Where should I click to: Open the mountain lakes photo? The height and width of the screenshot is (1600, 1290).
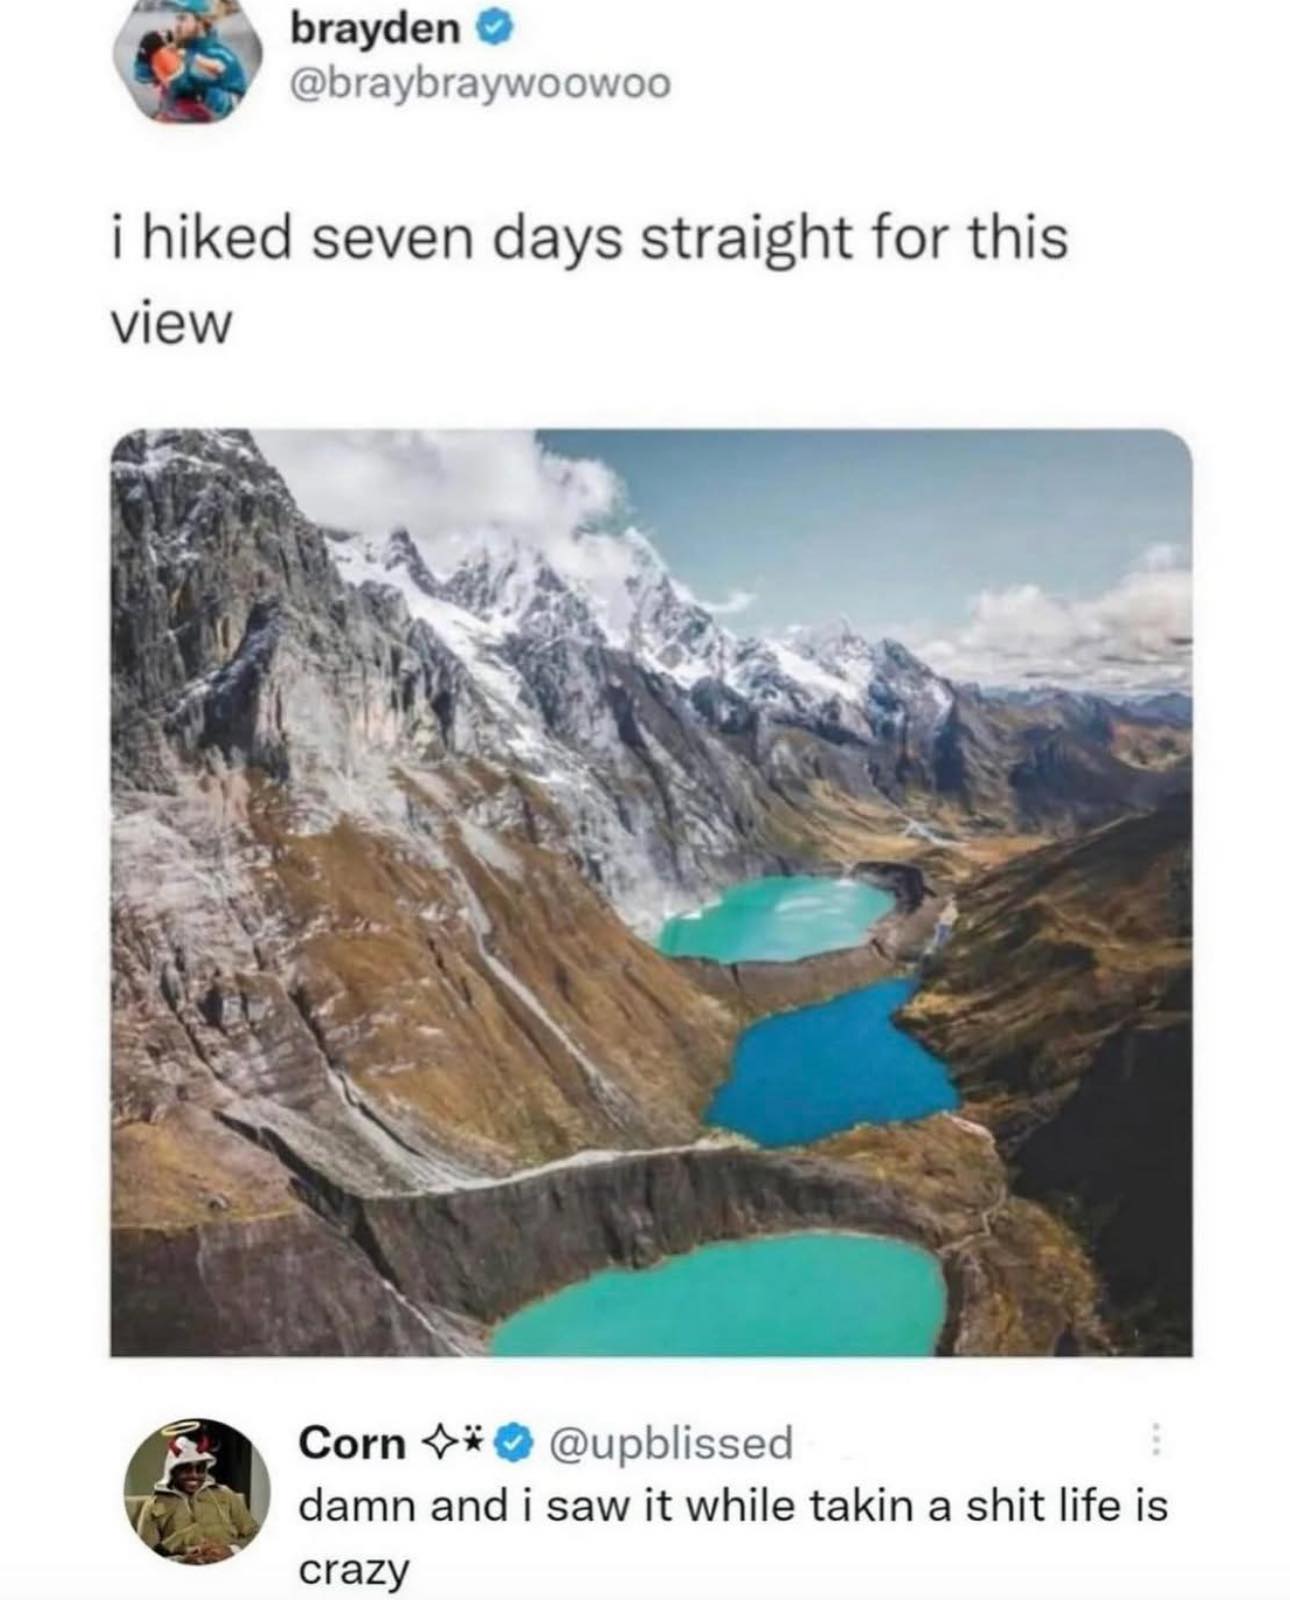[651, 893]
